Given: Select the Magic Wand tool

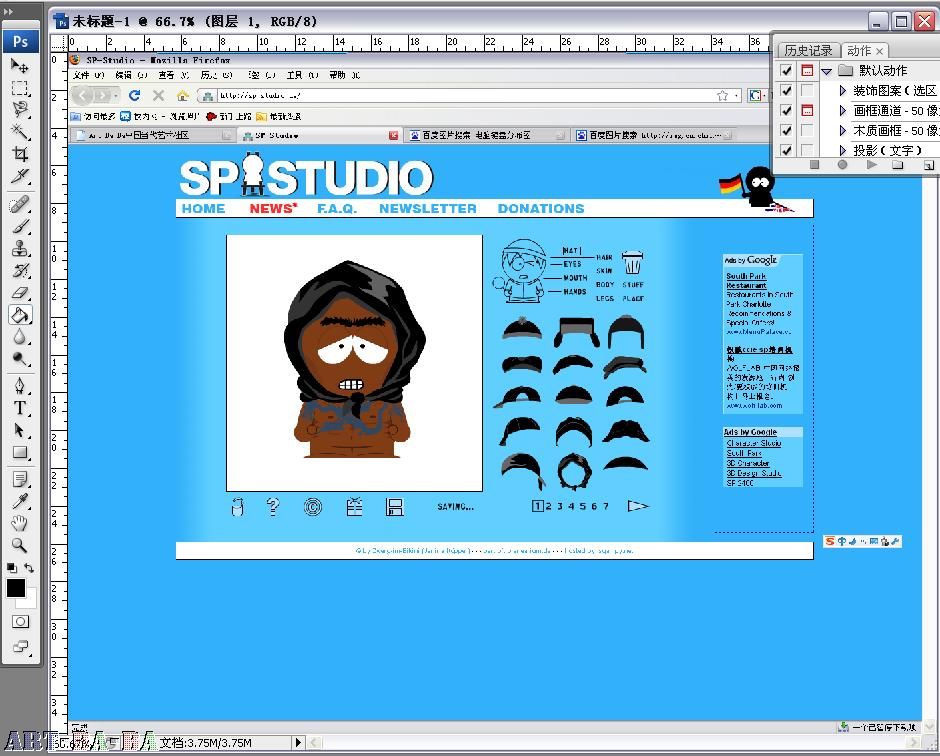Looking at the screenshot, I should point(20,132).
